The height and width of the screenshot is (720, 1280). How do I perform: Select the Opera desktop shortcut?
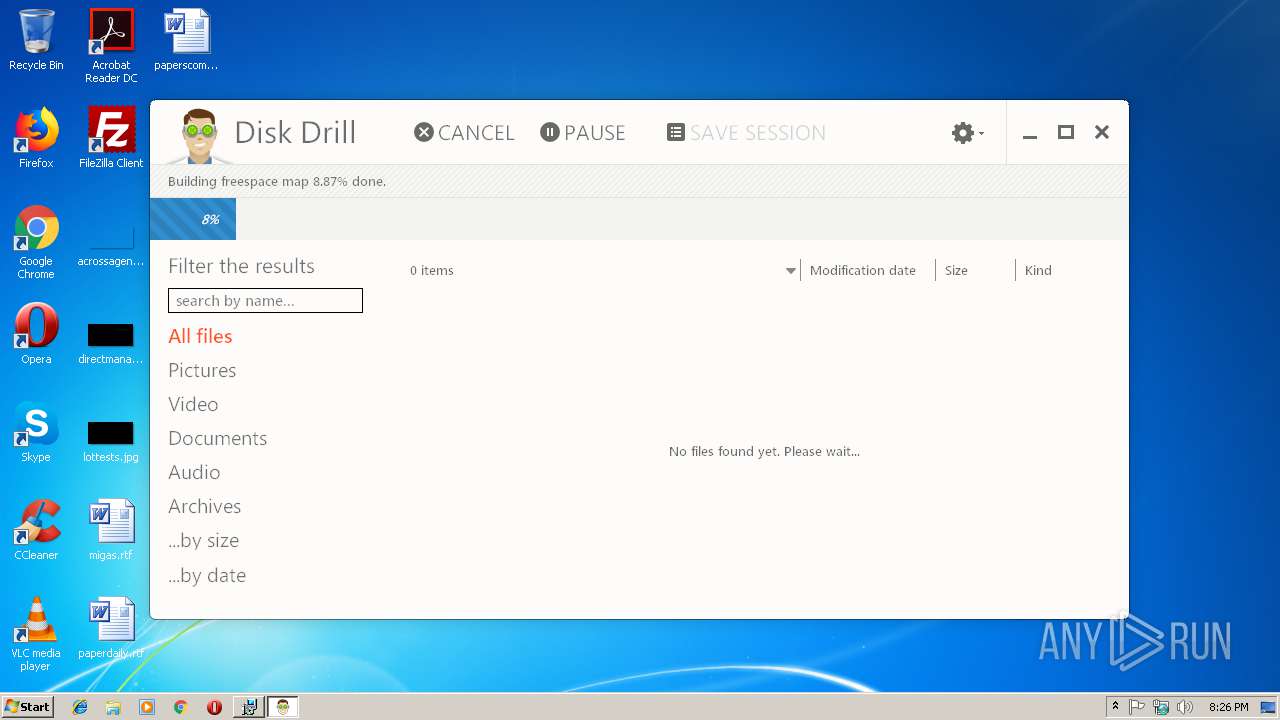[x=36, y=334]
